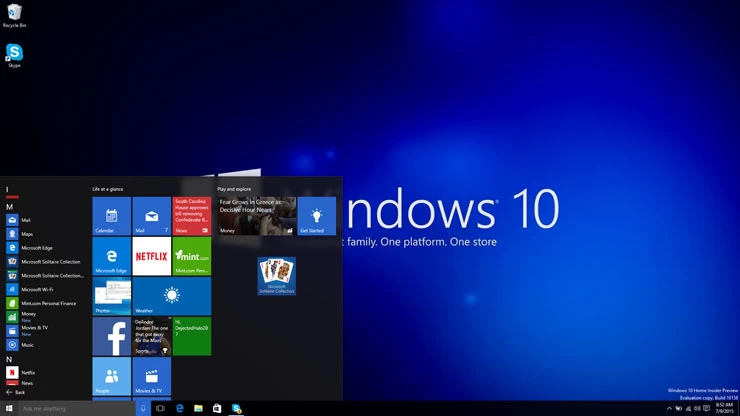Open the volume control in the tray

(x=697, y=409)
